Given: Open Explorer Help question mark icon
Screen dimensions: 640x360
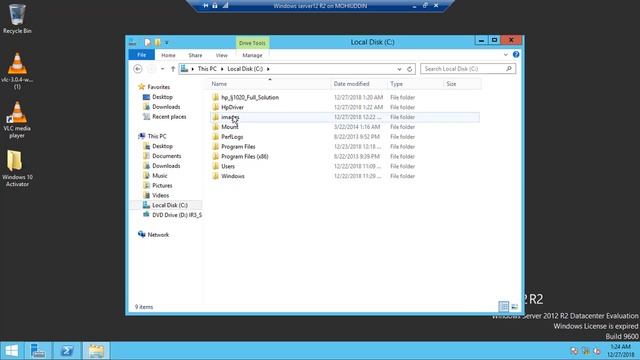Looking at the screenshot, I should pyautogui.click(x=516, y=54).
